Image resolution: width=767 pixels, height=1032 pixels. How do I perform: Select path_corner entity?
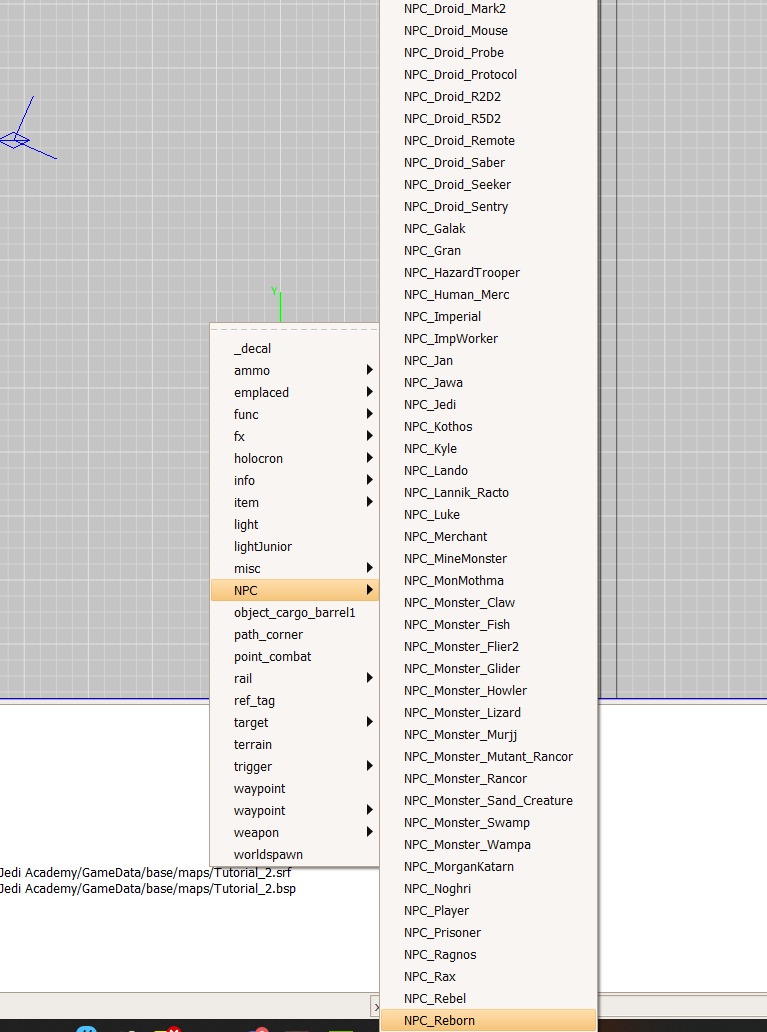point(294,634)
